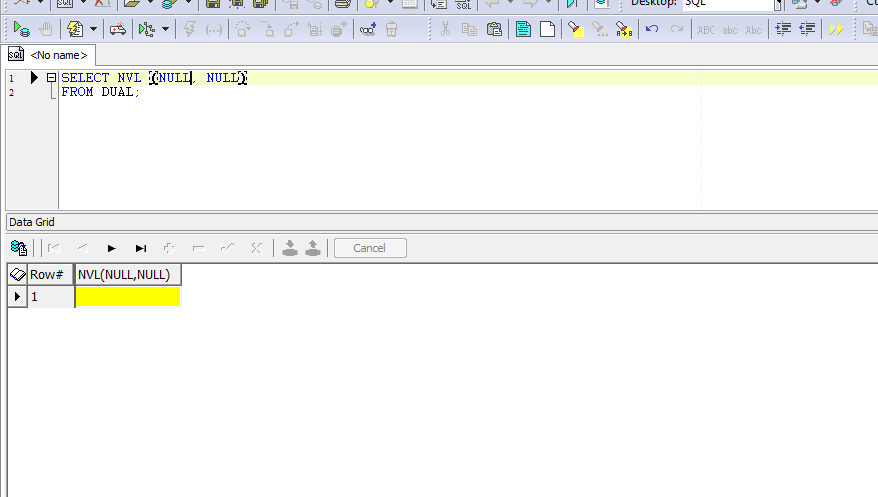This screenshot has width=878, height=497.
Task: Select the yellow NULL result cell
Action: [x=127, y=297]
